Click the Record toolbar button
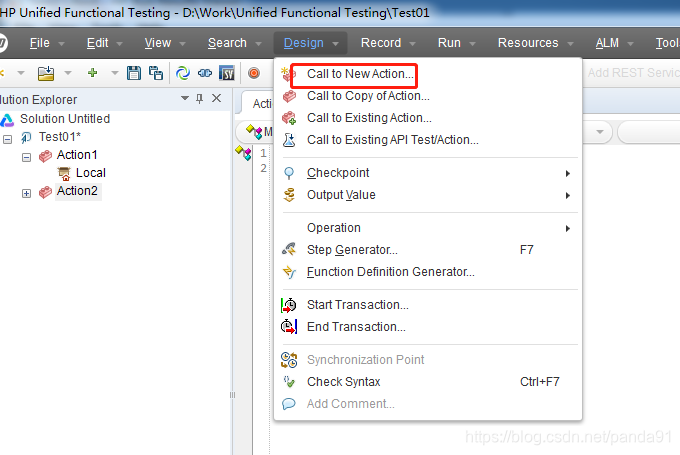680x455 pixels. (254, 73)
